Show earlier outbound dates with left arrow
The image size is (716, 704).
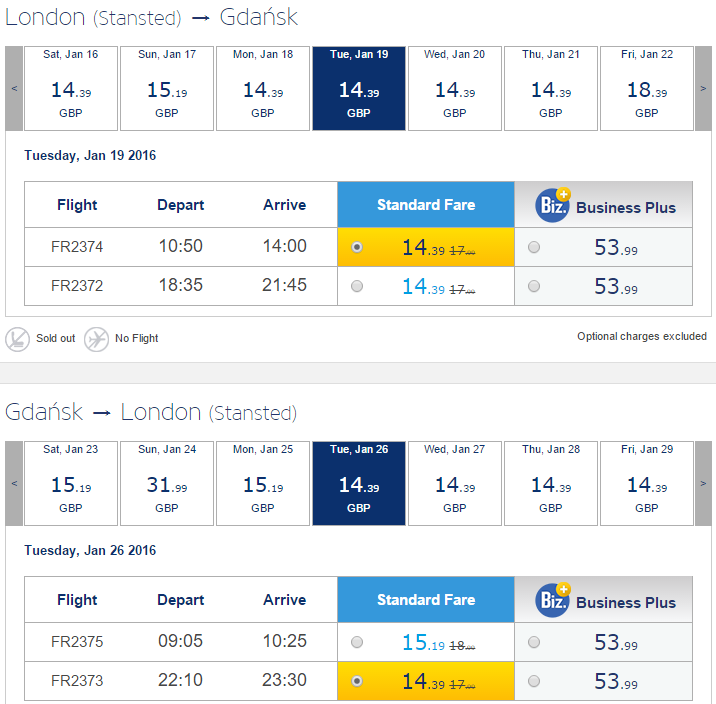coord(14,89)
